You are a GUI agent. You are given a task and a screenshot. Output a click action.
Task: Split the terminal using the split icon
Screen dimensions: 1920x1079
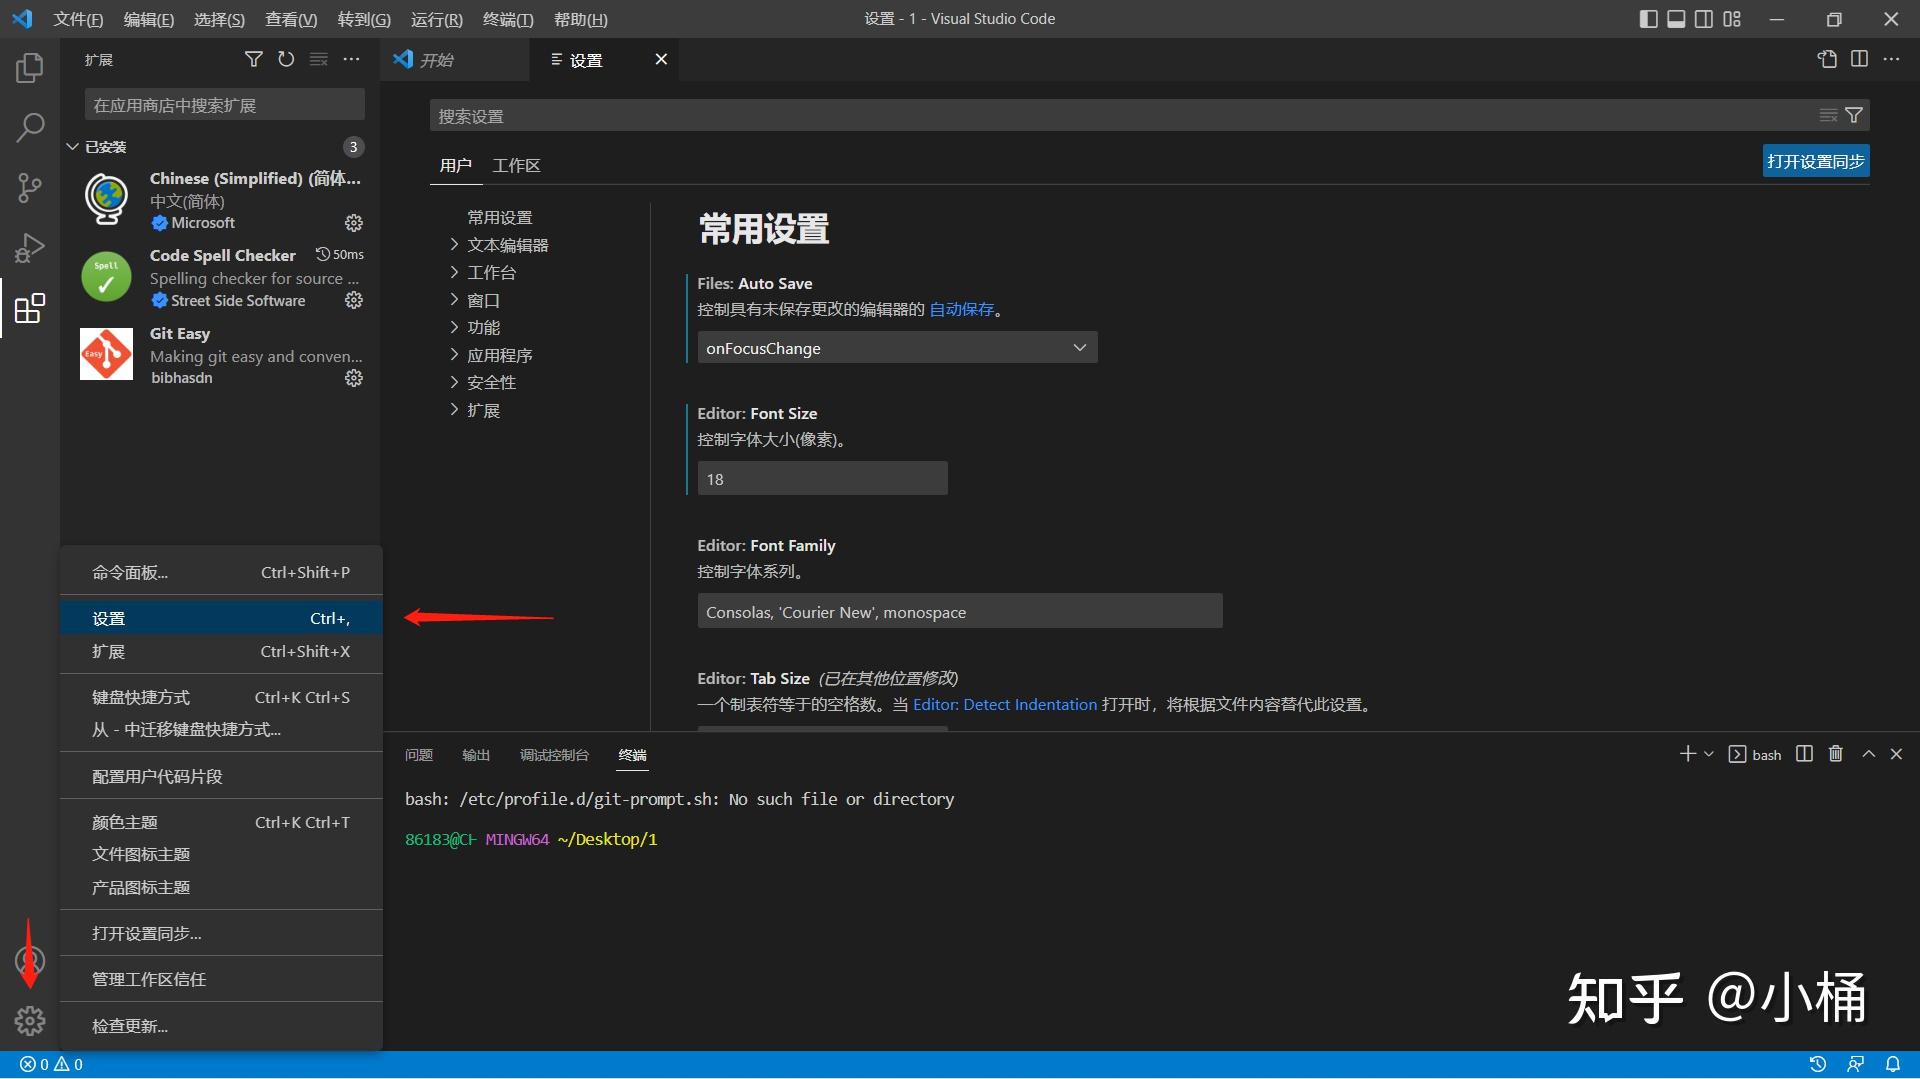pyautogui.click(x=1803, y=753)
